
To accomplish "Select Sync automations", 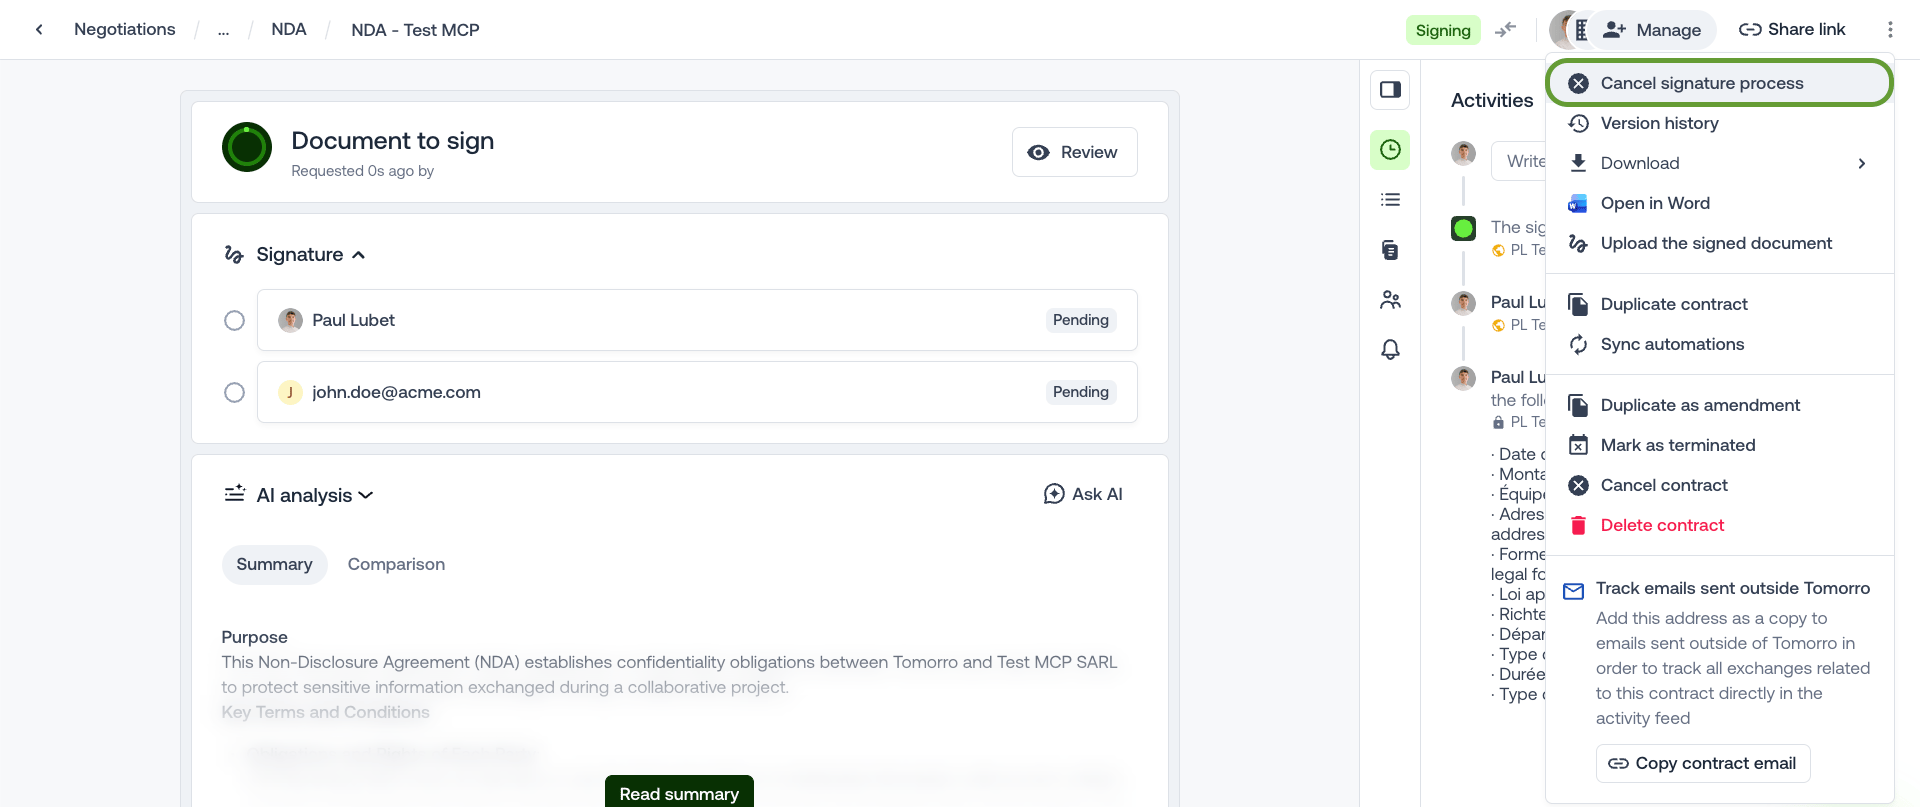I will (1719, 344).
